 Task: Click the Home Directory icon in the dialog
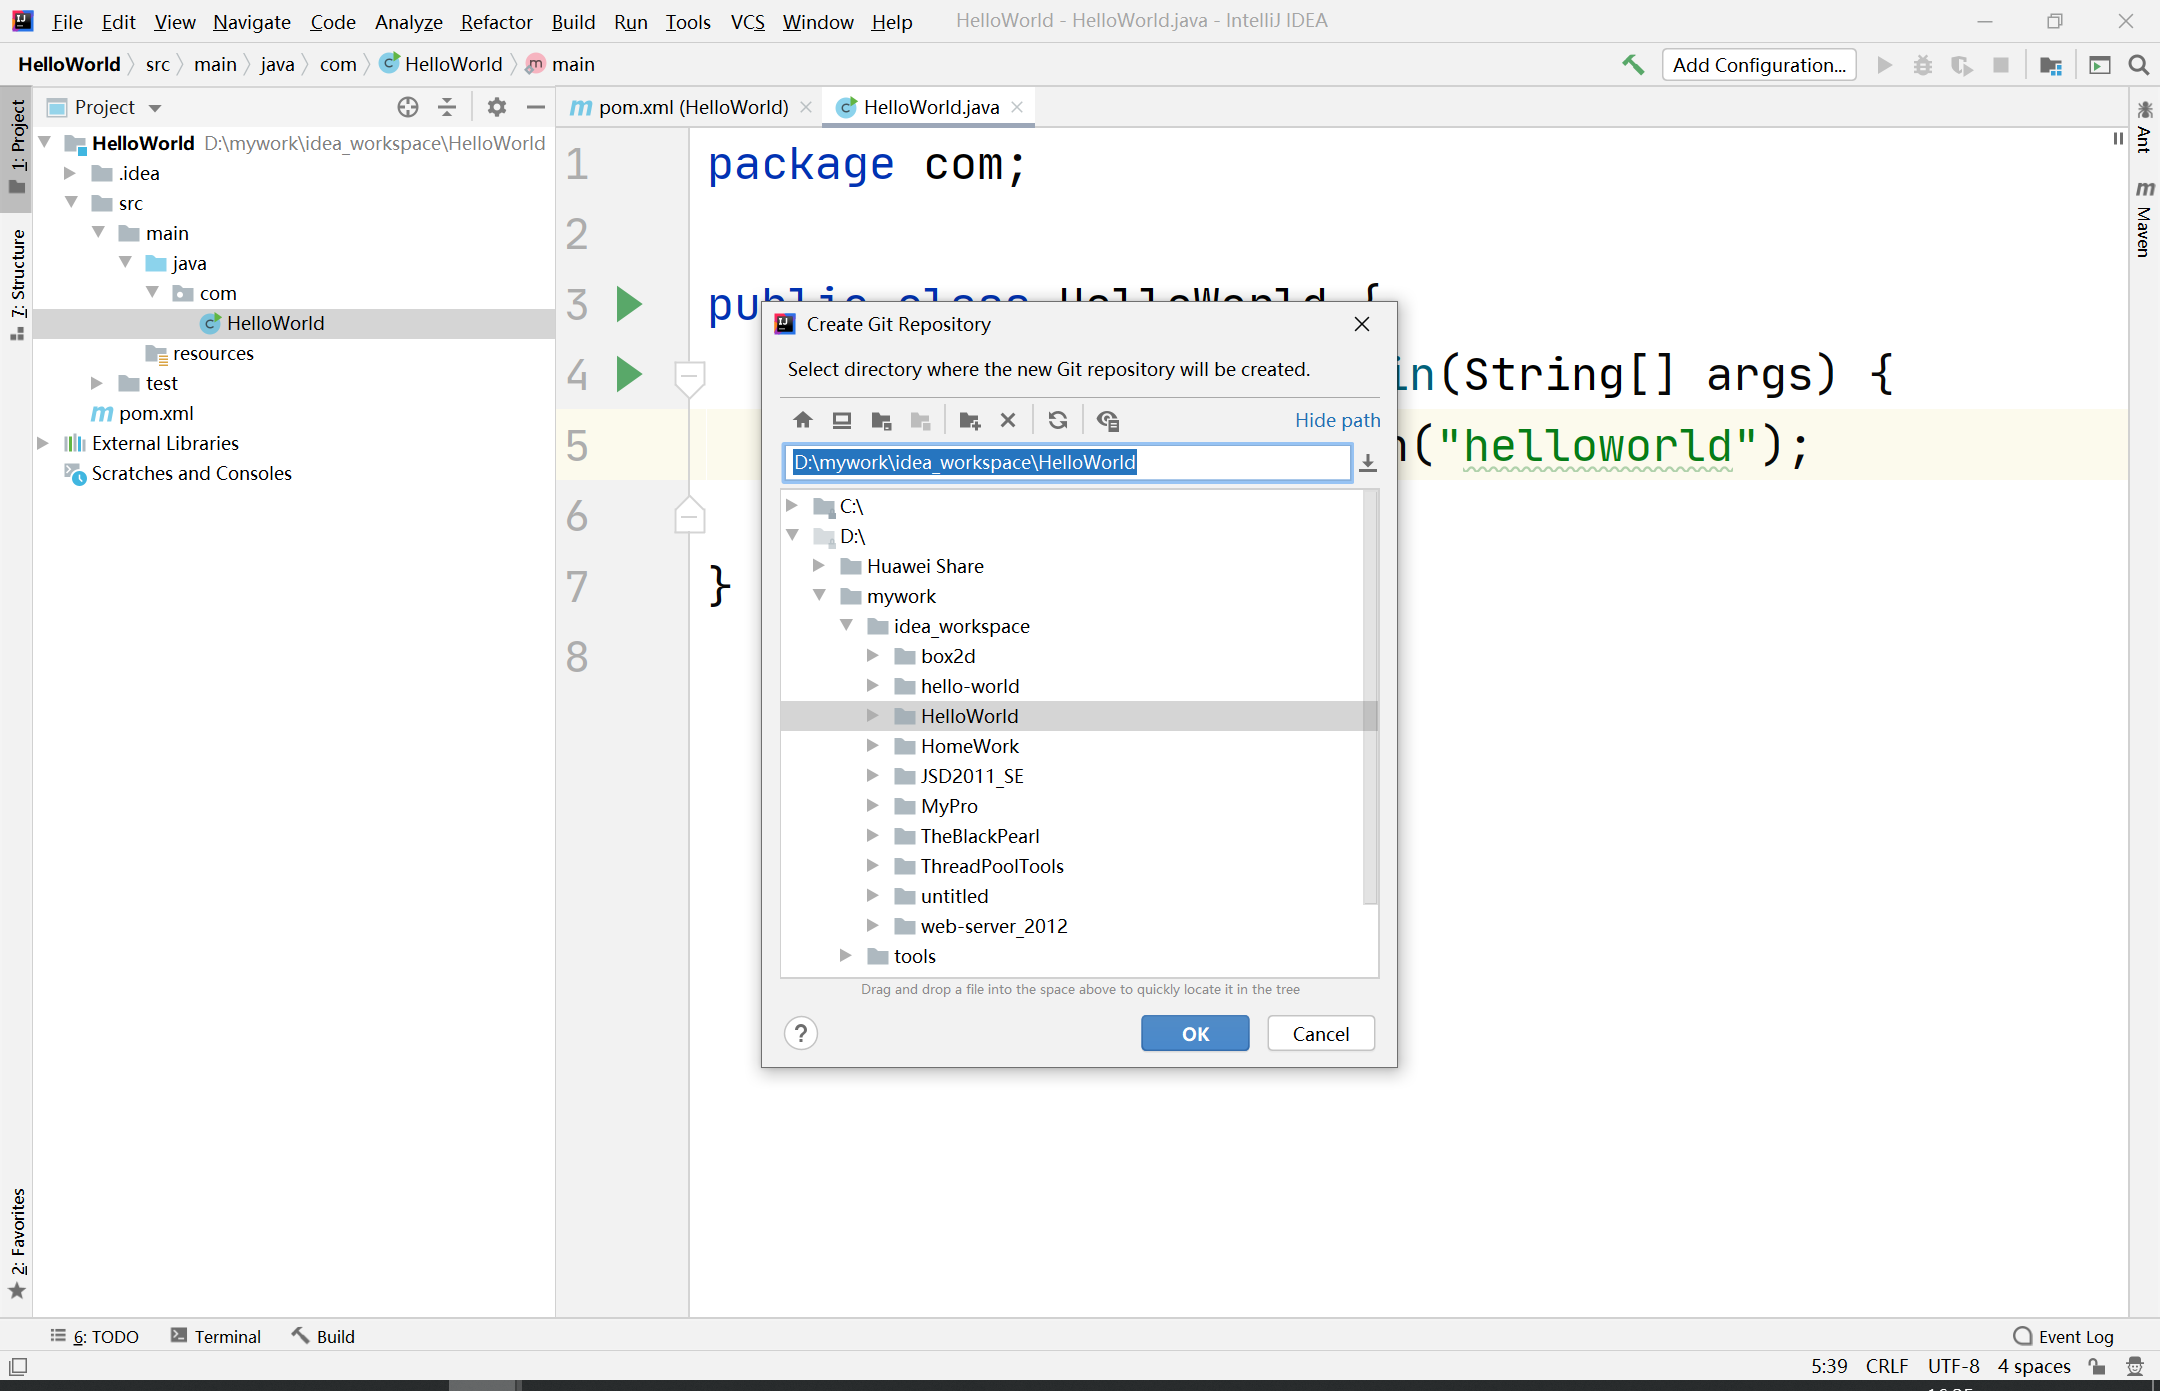(x=802, y=420)
